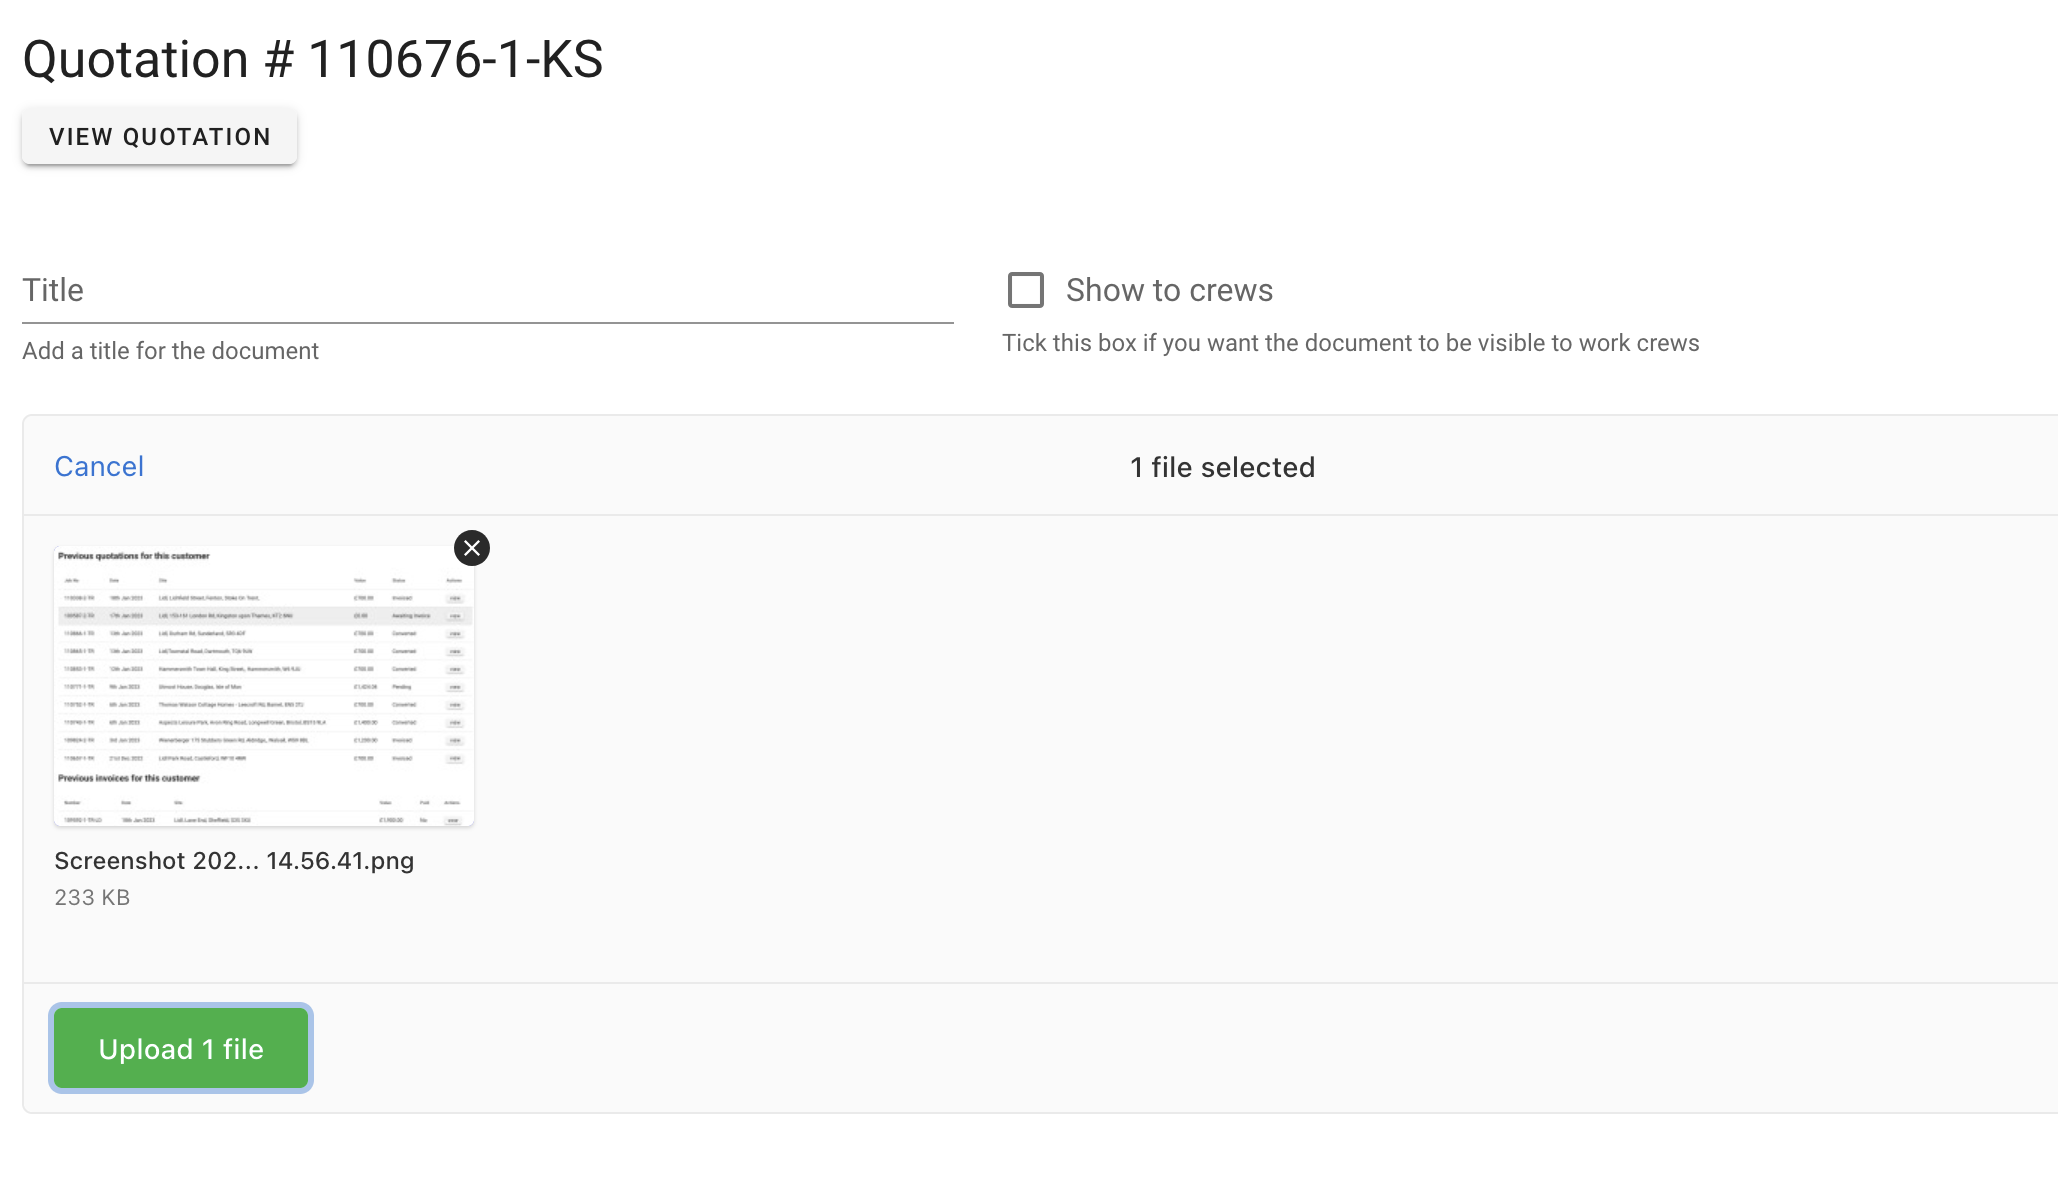
Task: Upload 1 file with green button
Action: [181, 1048]
